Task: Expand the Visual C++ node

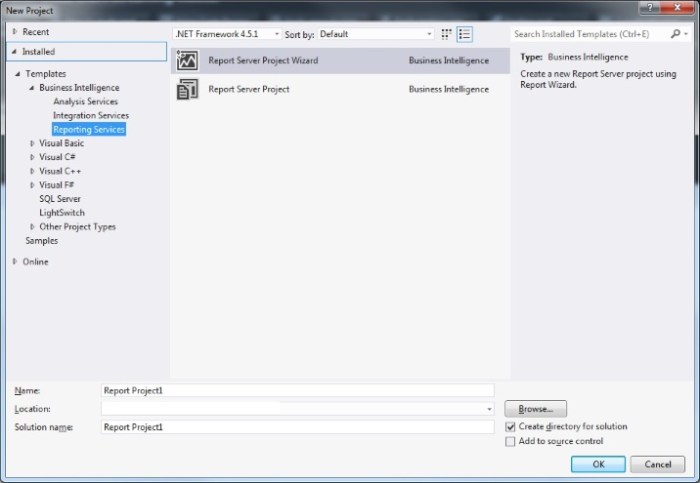Action: tap(32, 171)
